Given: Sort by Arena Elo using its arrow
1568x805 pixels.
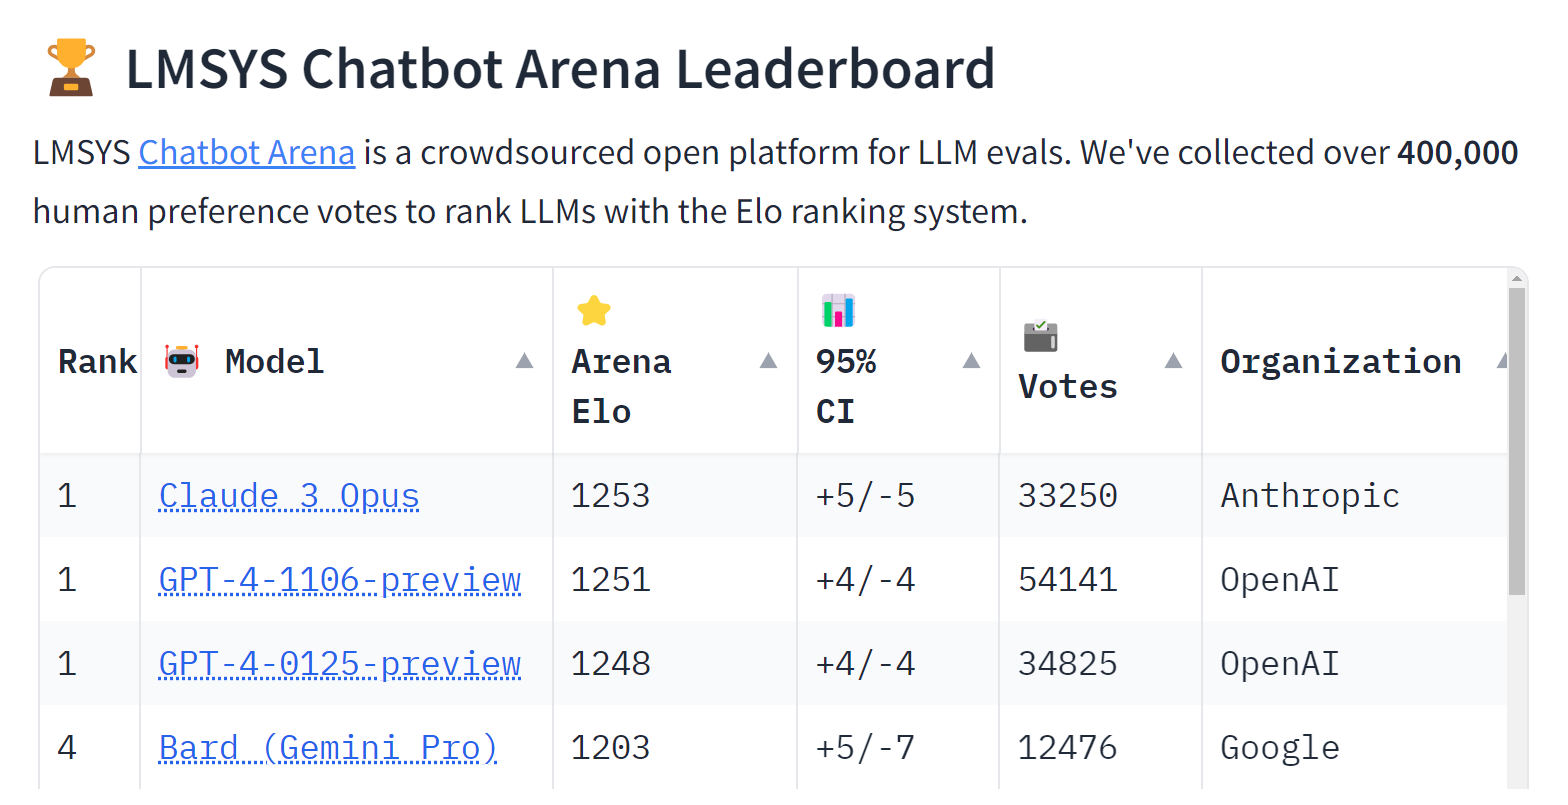Looking at the screenshot, I should tap(768, 361).
